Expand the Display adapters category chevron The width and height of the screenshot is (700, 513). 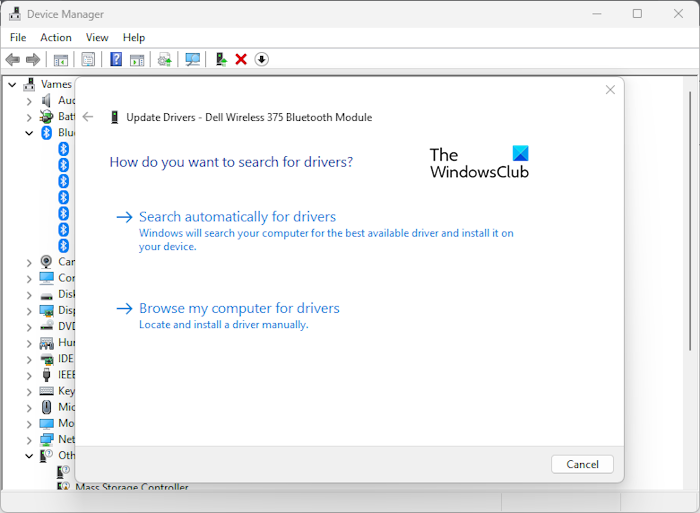pyautogui.click(x=29, y=311)
